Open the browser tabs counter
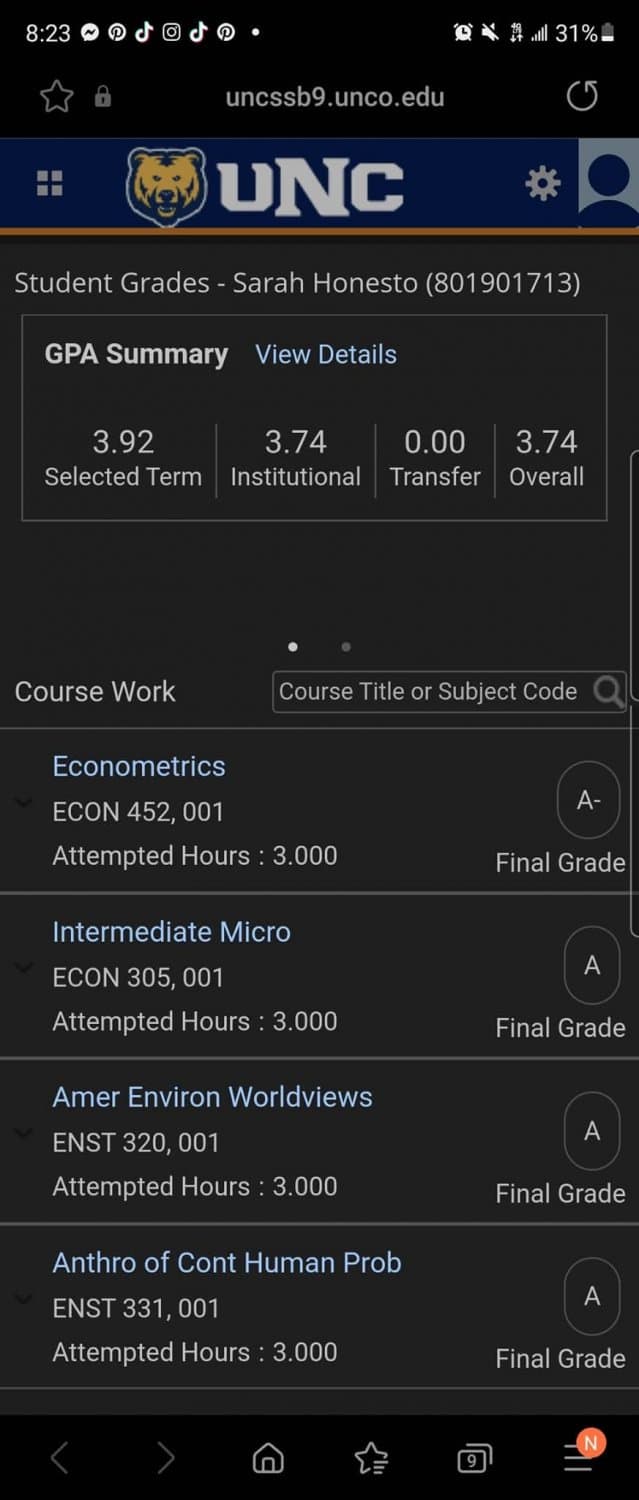Screen dimensions: 639x1500 (474, 1459)
